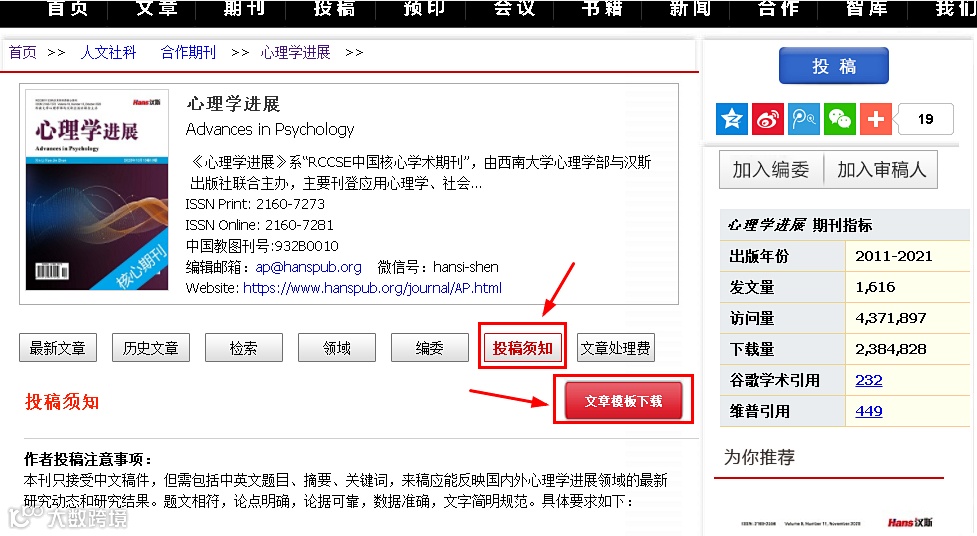Click the red 文章模板下载 button
The height and width of the screenshot is (536, 977).
[x=623, y=401]
